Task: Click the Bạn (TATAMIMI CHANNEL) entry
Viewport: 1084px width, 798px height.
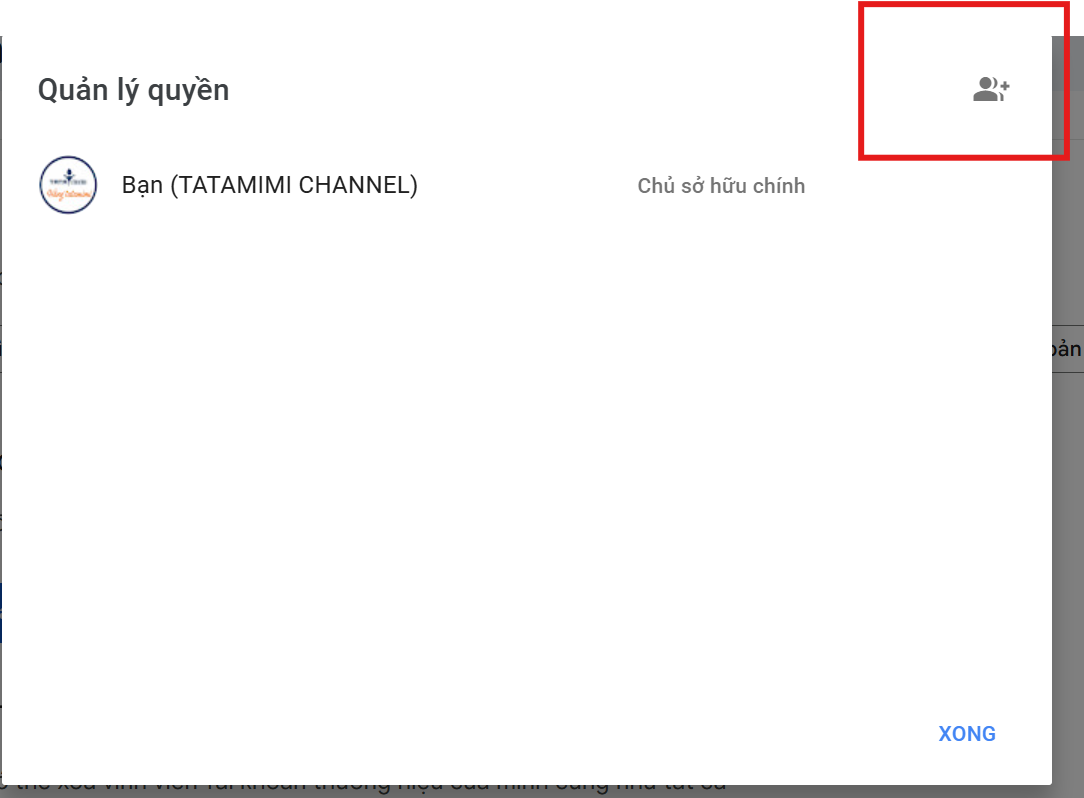Action: 271,185
